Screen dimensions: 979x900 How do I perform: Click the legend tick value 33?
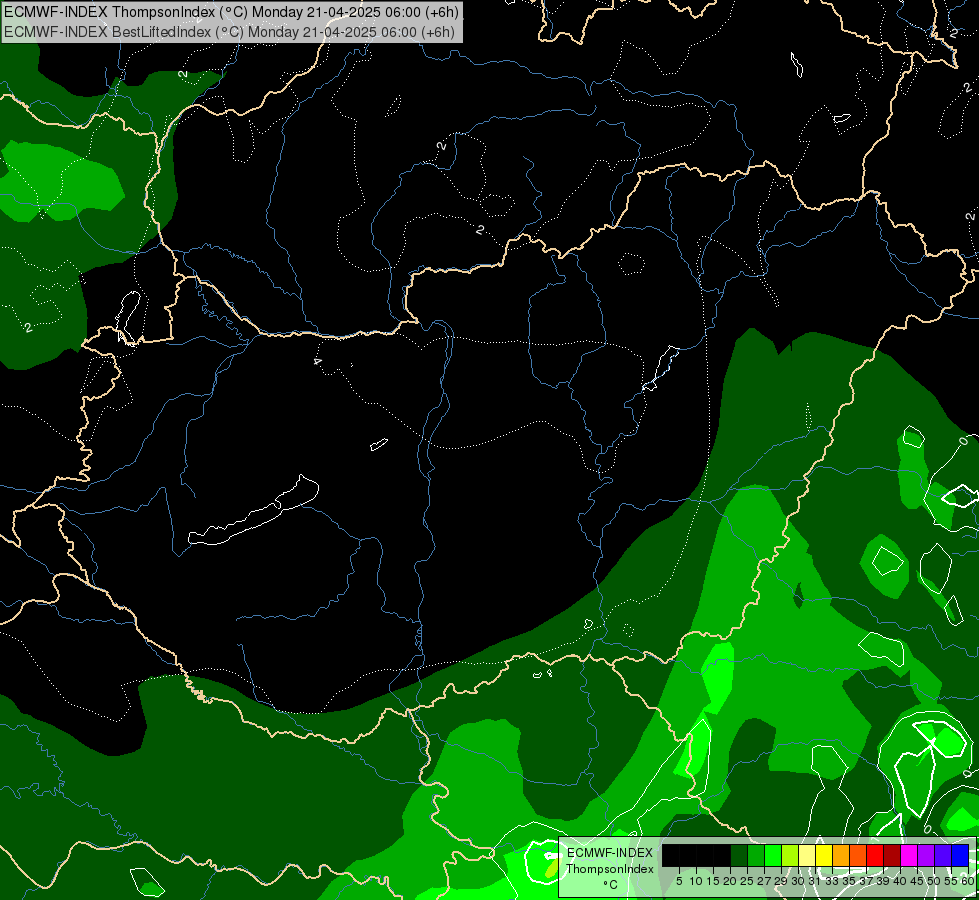click(x=832, y=881)
